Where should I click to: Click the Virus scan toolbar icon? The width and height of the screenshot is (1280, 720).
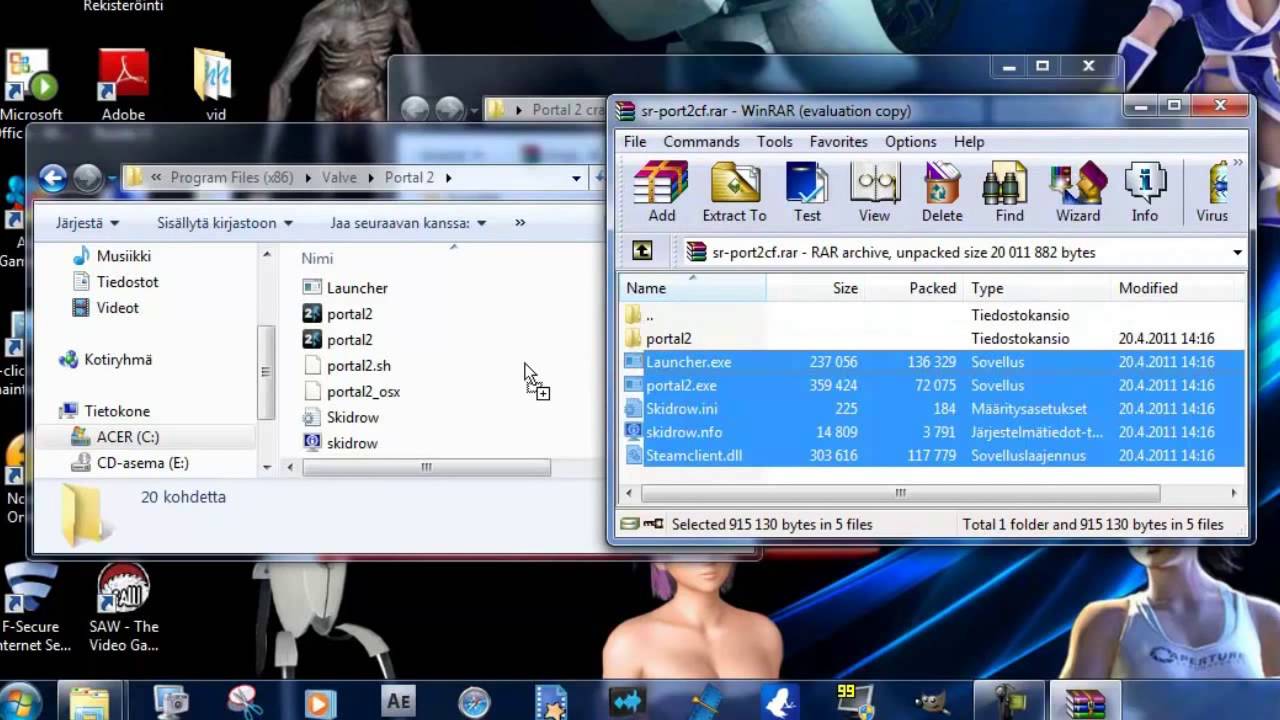coord(1213,191)
